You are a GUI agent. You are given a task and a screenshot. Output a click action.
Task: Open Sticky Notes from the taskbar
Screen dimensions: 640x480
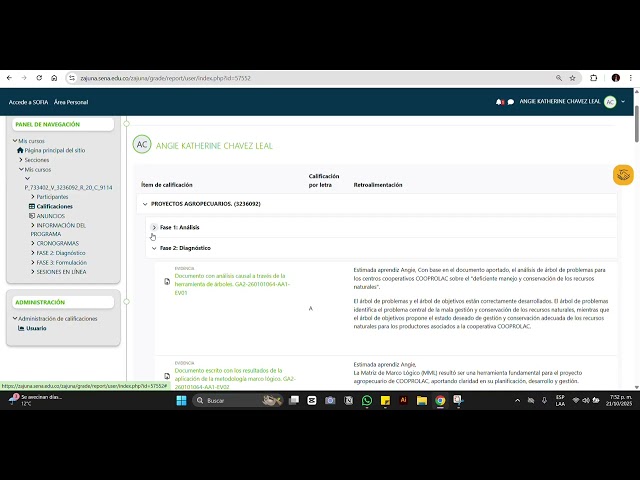click(385, 400)
